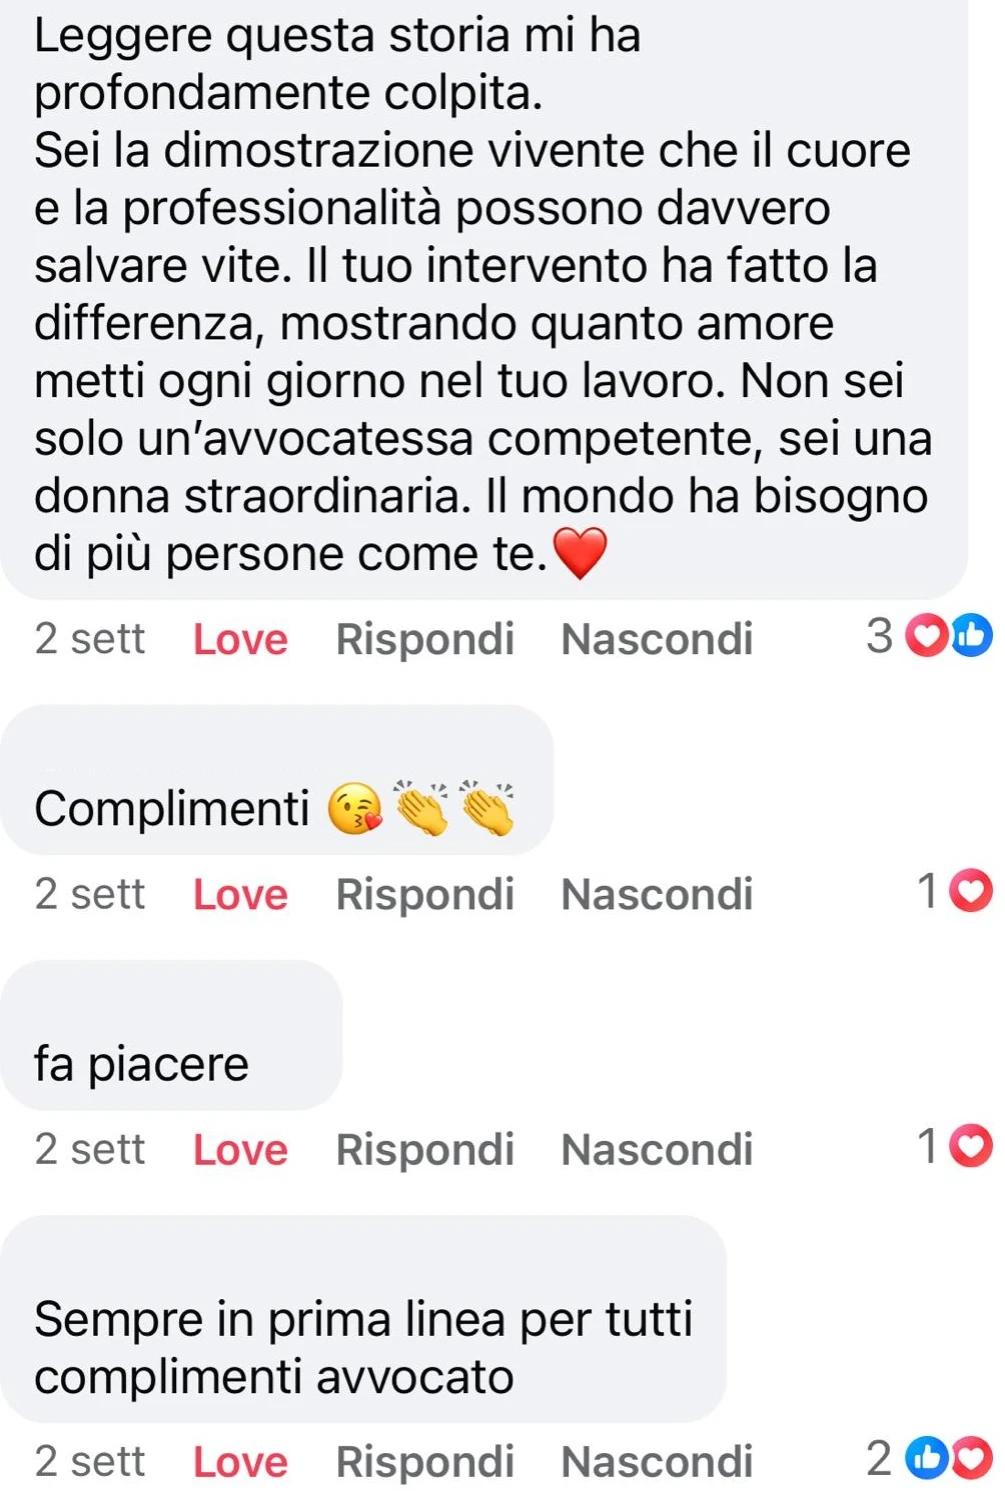1005x1501 pixels.
Task: Tap the kissing face emoji after Complimenti
Action: tap(355, 809)
